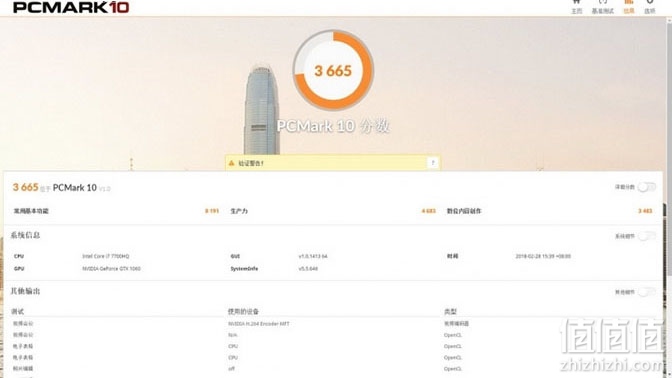Open the Home (主页) tab
672x378 pixels.
coord(576,6)
